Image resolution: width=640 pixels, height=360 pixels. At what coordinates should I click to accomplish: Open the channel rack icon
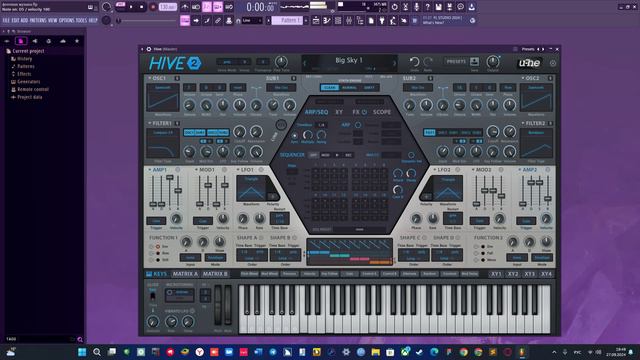tap(338, 20)
